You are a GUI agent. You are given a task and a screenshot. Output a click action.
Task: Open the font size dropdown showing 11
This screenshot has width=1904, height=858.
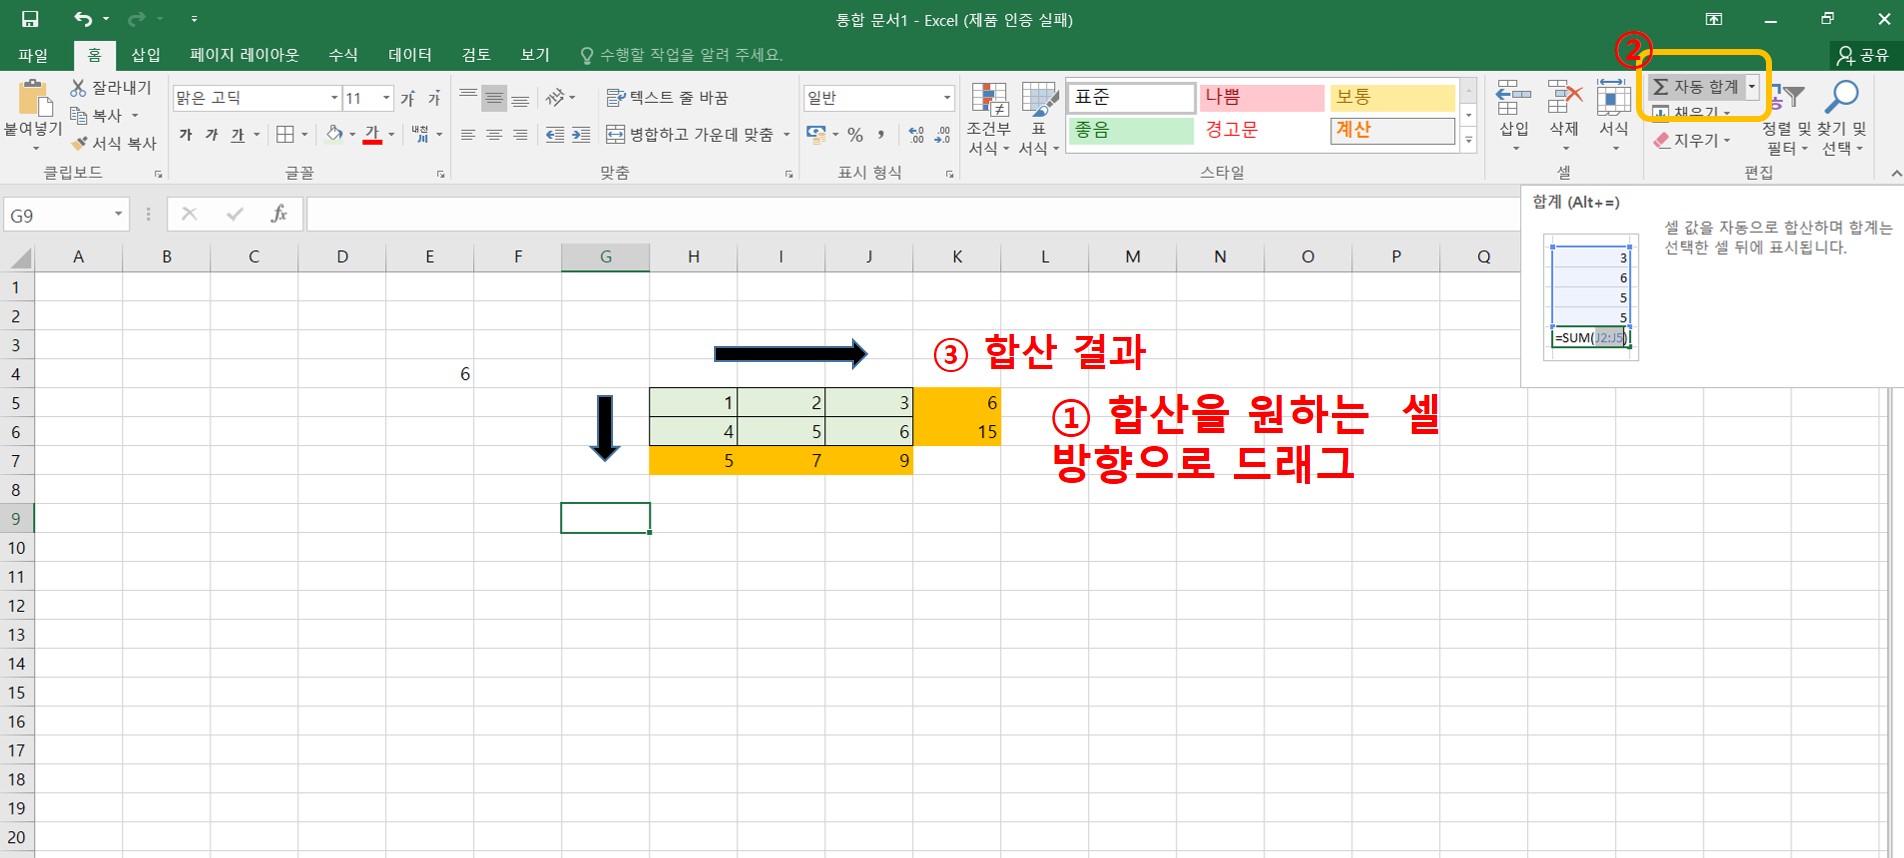coord(386,98)
